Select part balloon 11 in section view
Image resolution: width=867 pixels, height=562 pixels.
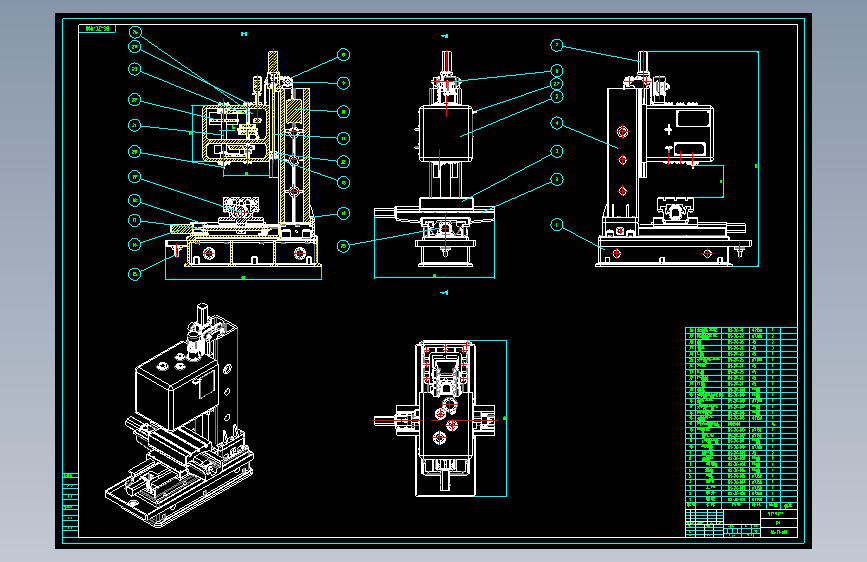[x=343, y=138]
